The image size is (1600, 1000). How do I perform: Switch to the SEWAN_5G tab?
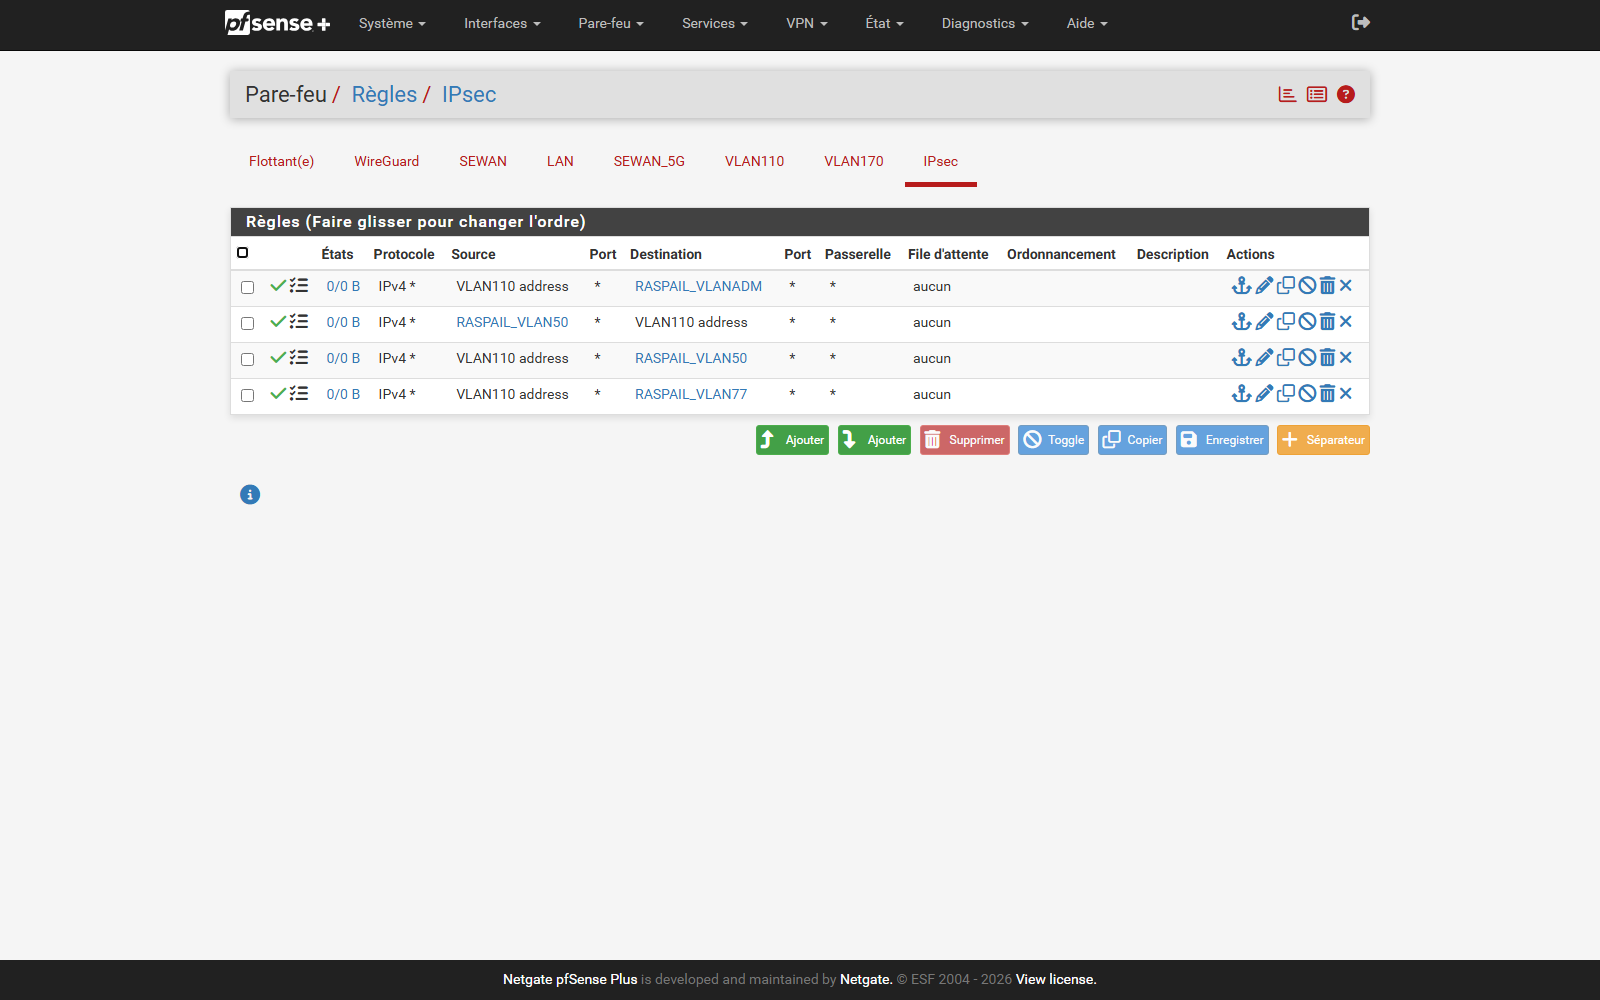coord(649,161)
